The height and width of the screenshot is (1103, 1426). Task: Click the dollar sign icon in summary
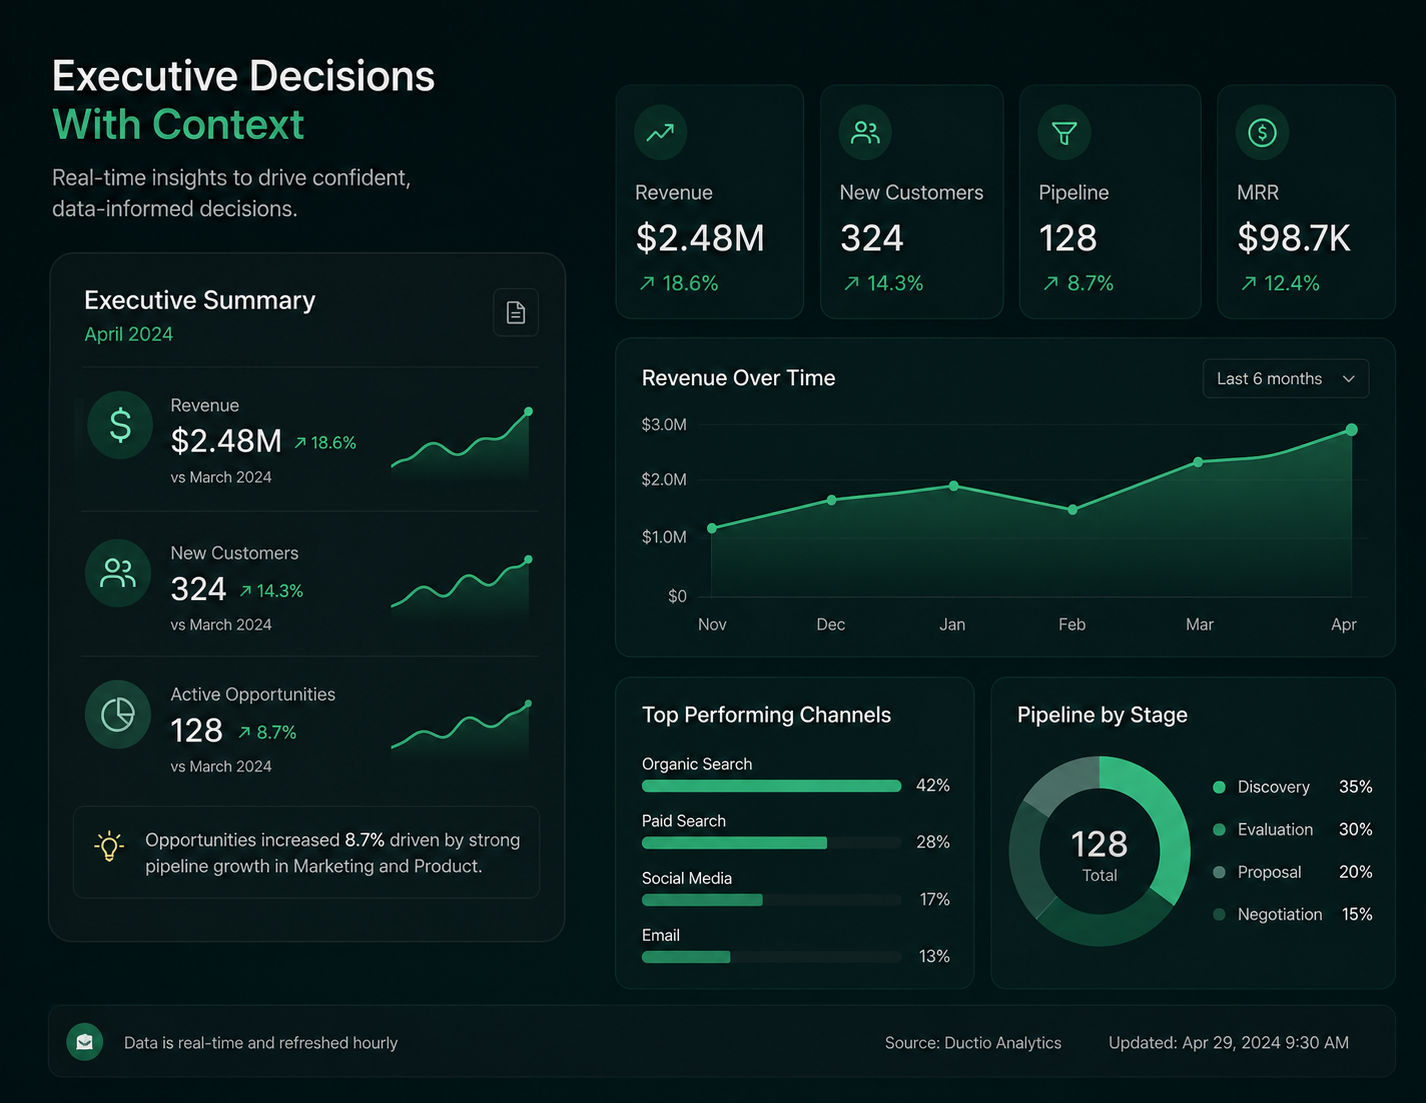point(120,425)
